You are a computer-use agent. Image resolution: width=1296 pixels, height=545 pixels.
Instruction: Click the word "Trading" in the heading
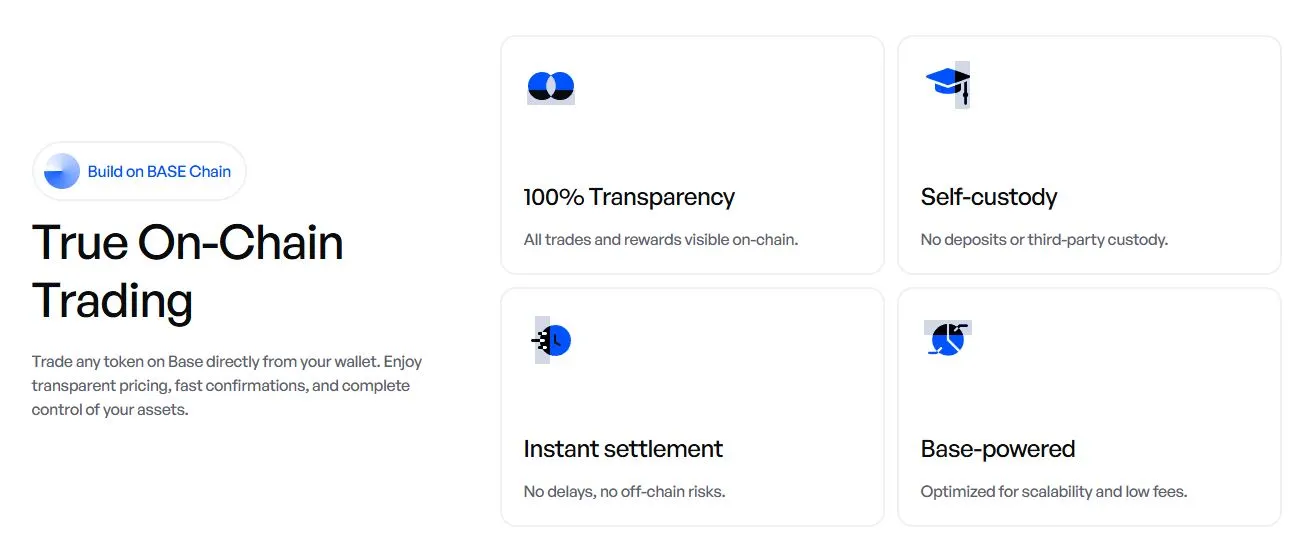pyautogui.click(x=112, y=301)
